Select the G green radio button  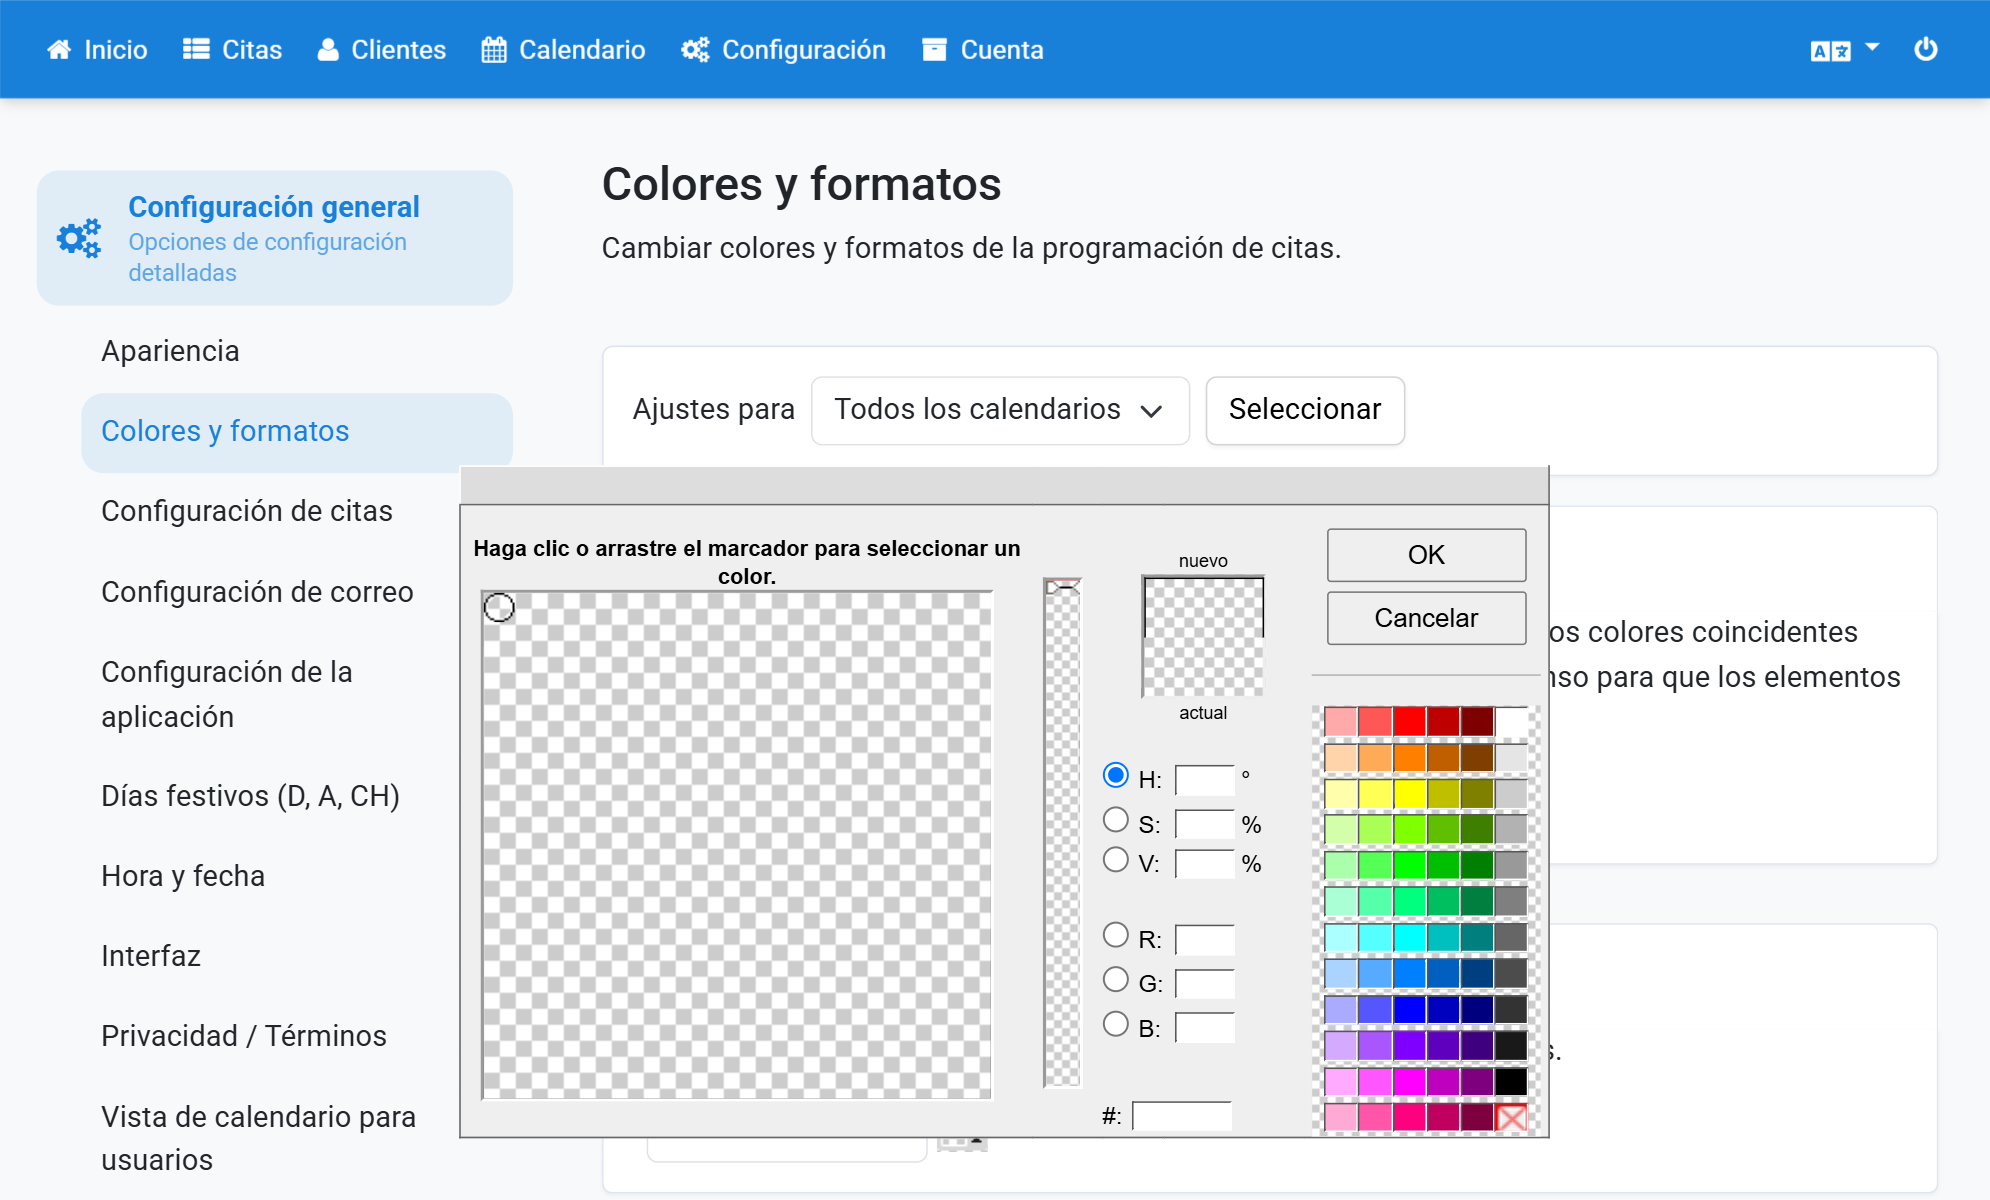click(x=1116, y=980)
